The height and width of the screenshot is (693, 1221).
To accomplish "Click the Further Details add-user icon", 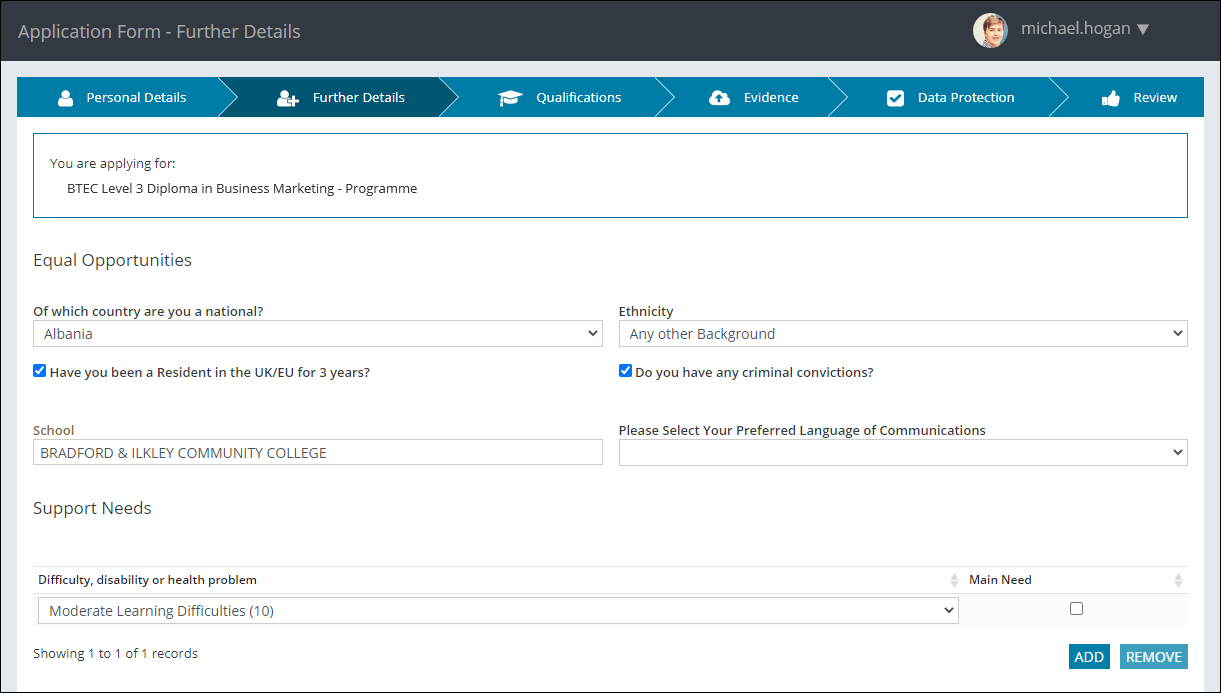I will click(x=288, y=98).
